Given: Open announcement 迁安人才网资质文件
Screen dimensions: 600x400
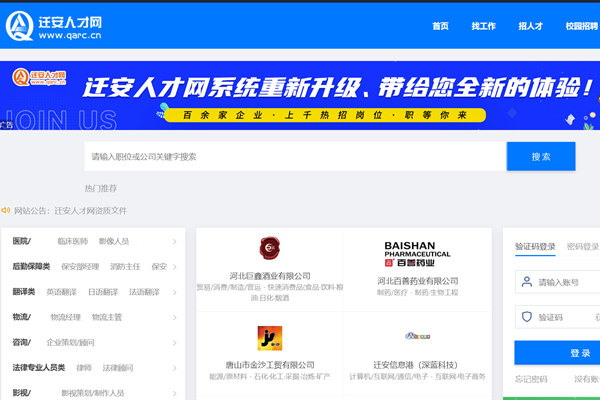Looking at the screenshot, I should point(90,211).
